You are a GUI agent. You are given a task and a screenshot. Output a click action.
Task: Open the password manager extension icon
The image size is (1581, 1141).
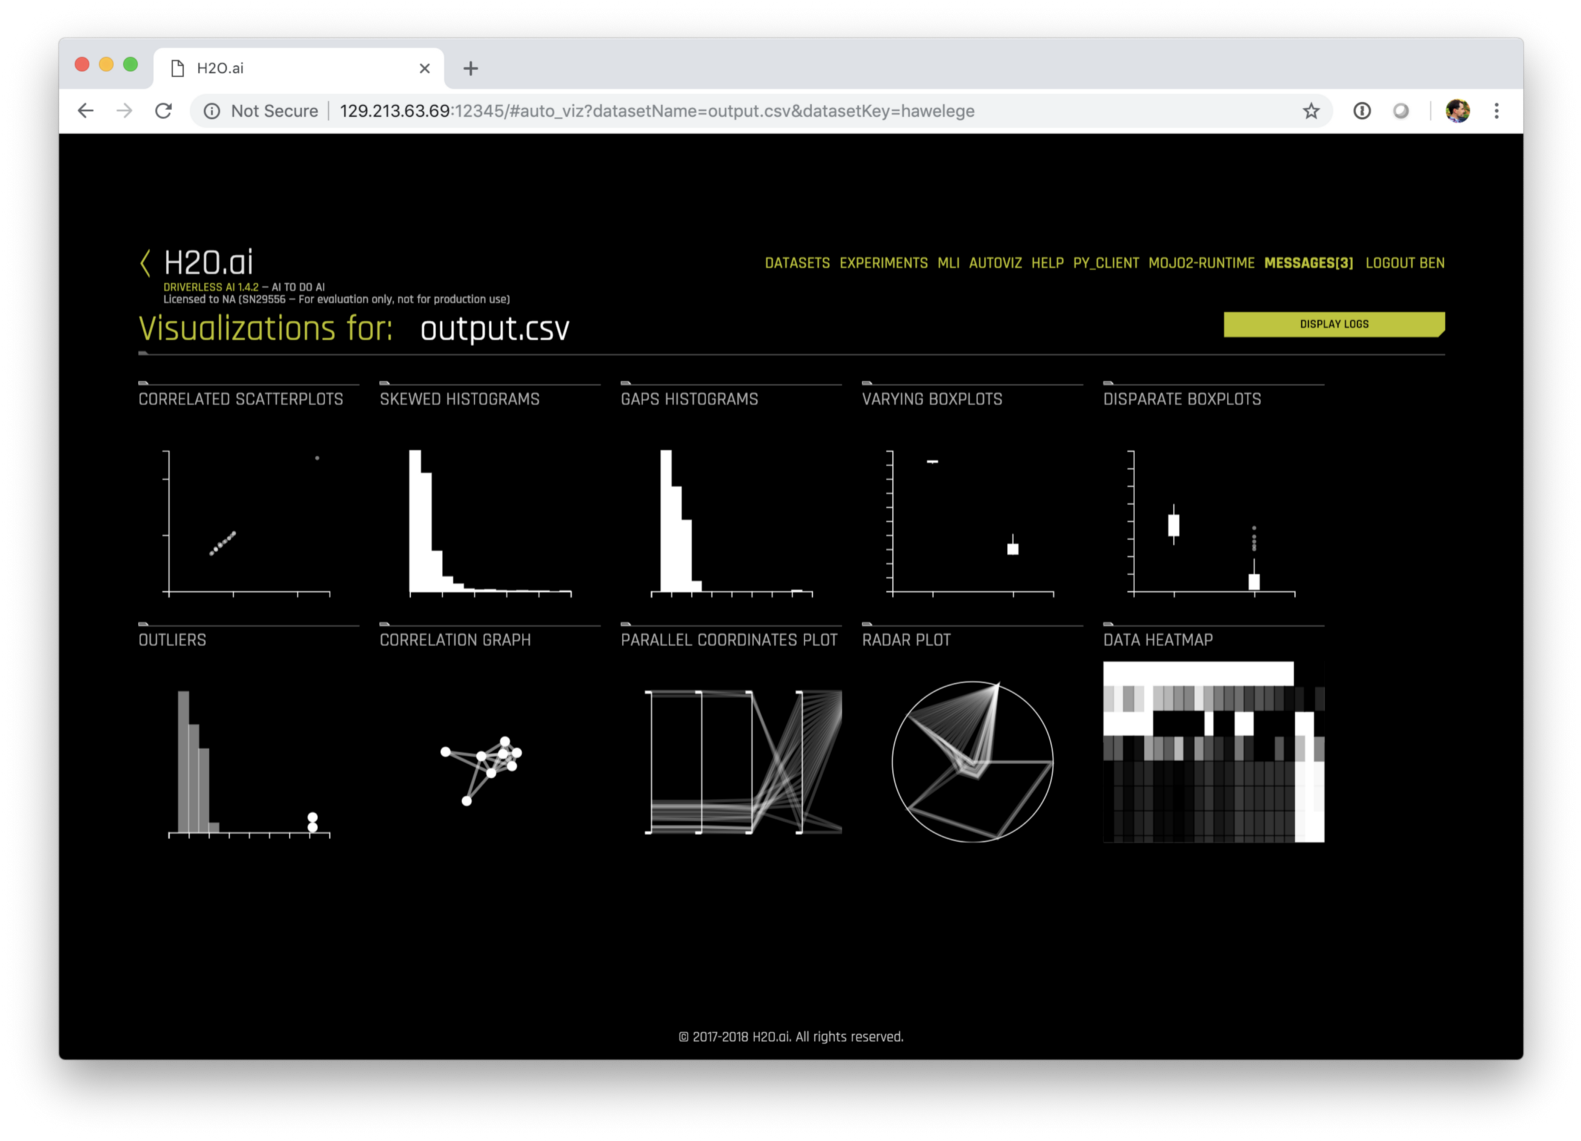tap(1362, 111)
